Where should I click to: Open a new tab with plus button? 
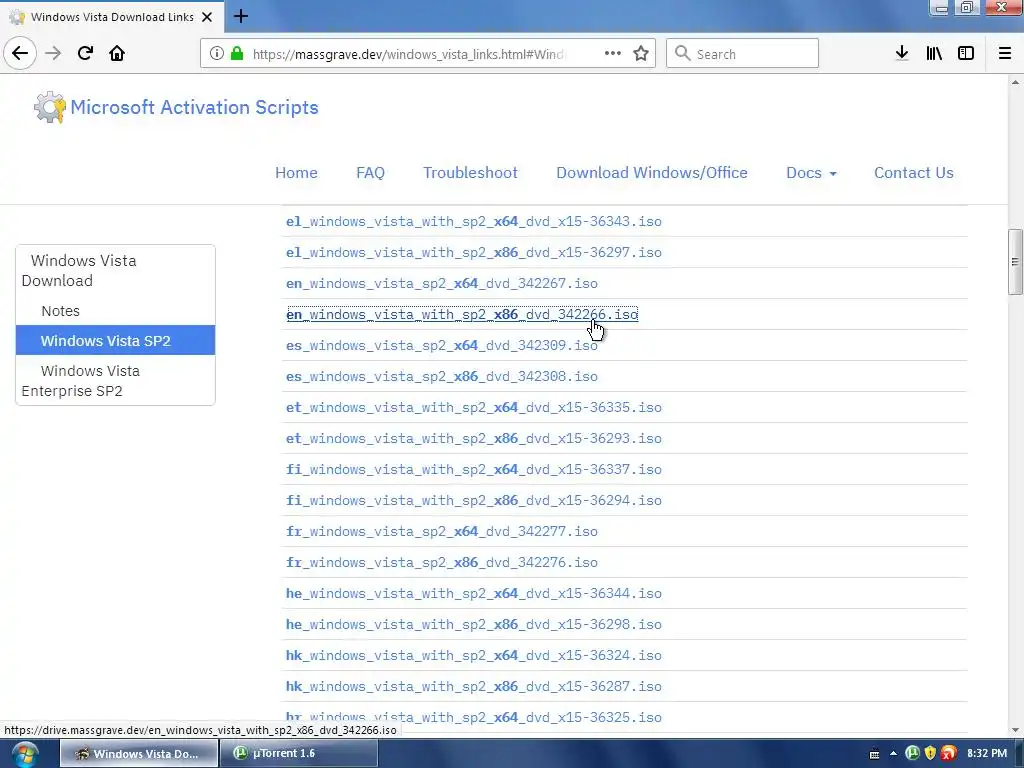coord(240,16)
